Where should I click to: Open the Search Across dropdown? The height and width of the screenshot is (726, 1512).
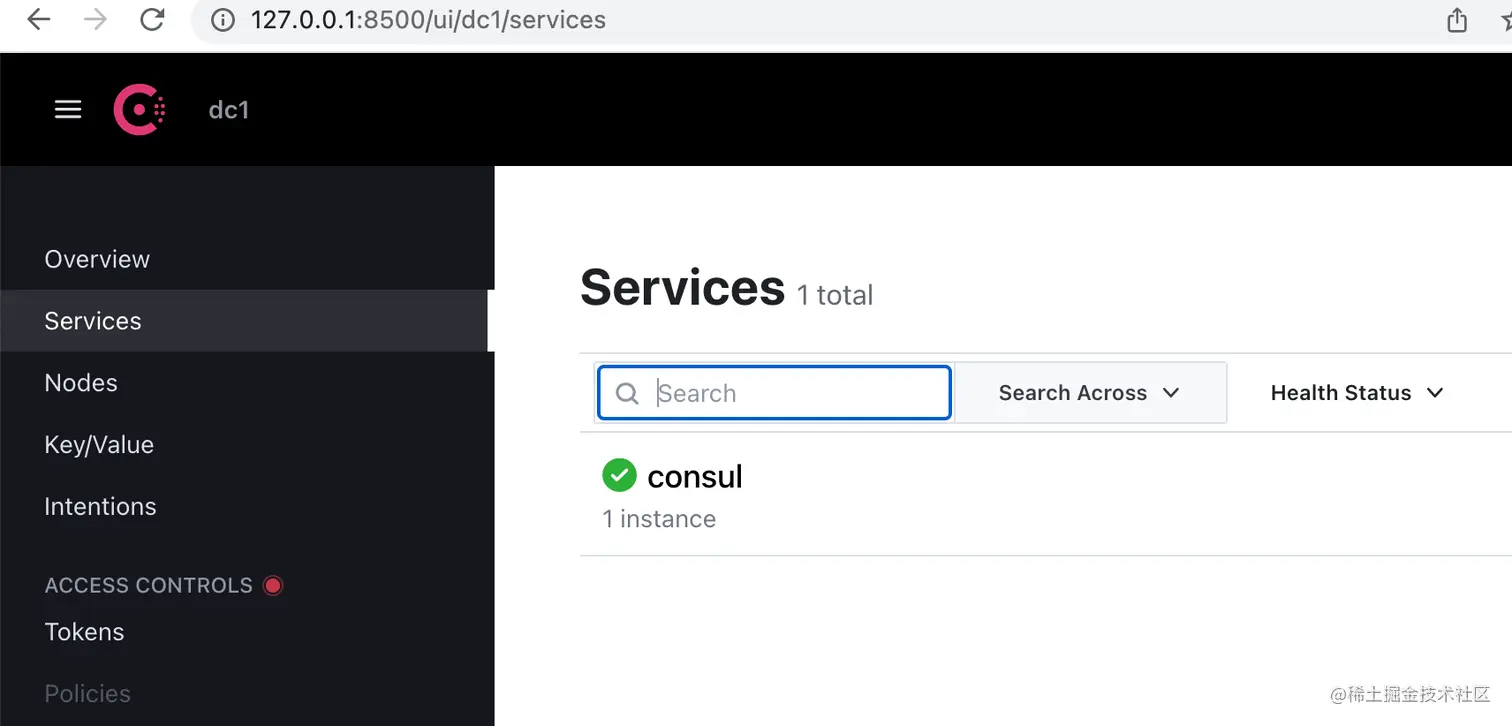[1090, 393]
